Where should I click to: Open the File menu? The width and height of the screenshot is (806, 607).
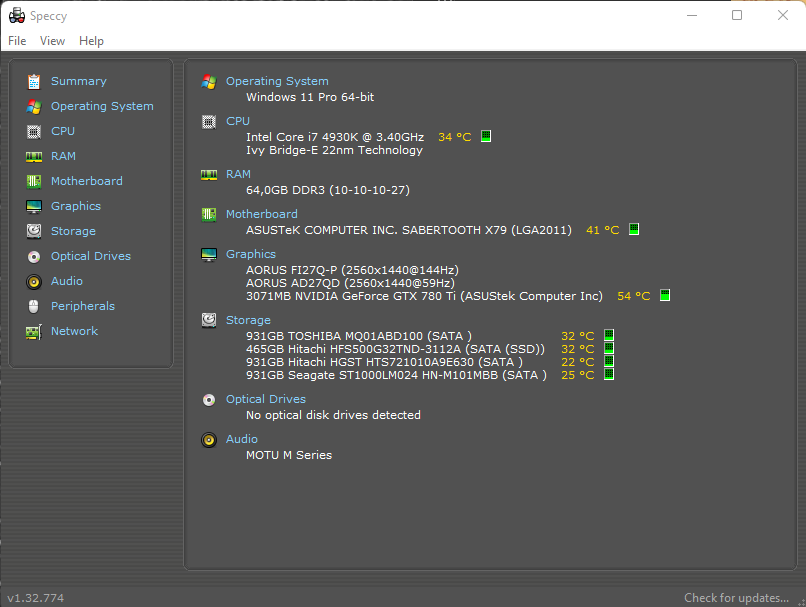[x=16, y=41]
